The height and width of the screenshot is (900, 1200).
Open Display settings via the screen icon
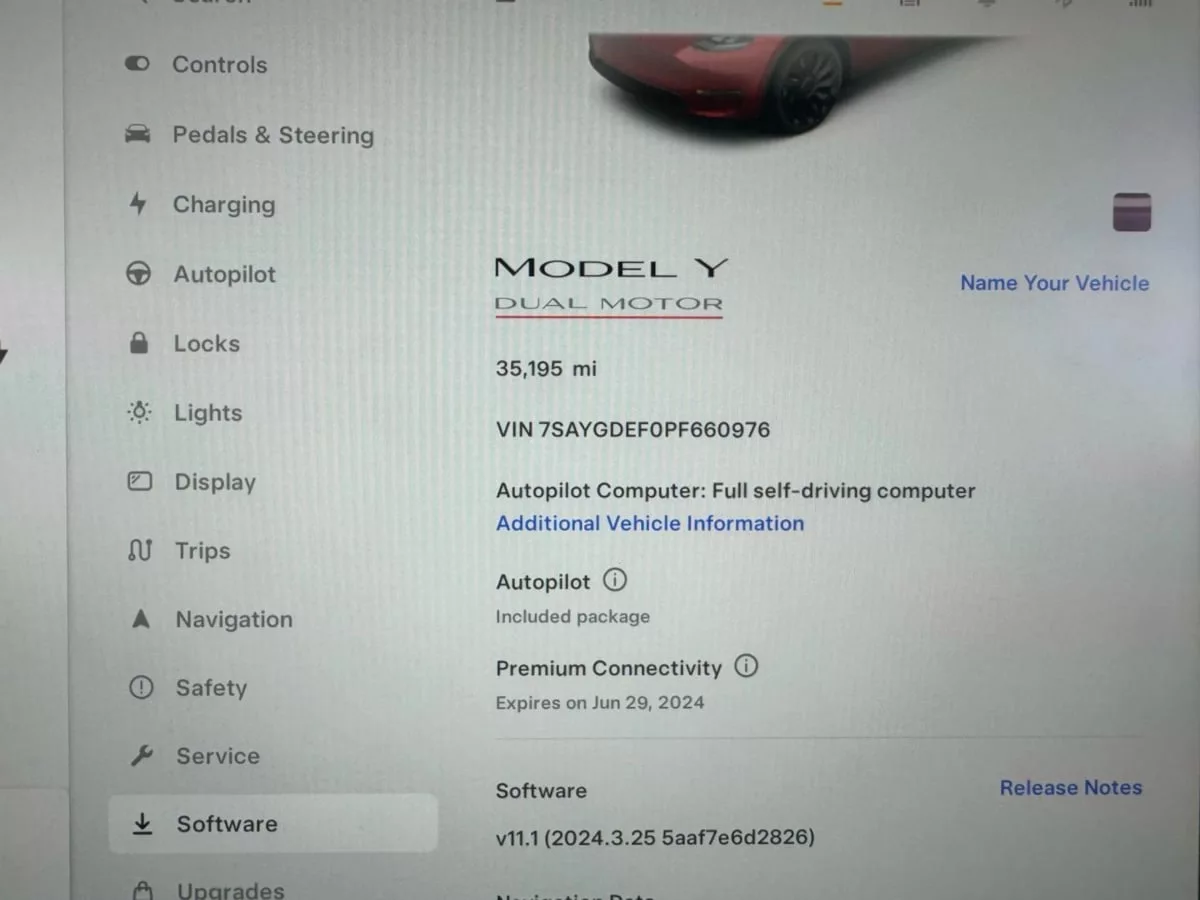coord(140,481)
